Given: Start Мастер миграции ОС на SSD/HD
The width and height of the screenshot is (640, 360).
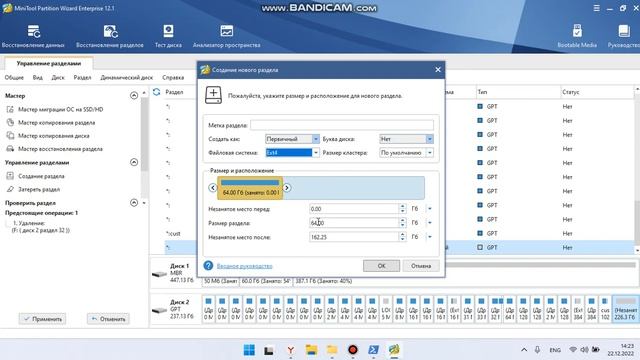Looking at the screenshot, I should click(60, 109).
